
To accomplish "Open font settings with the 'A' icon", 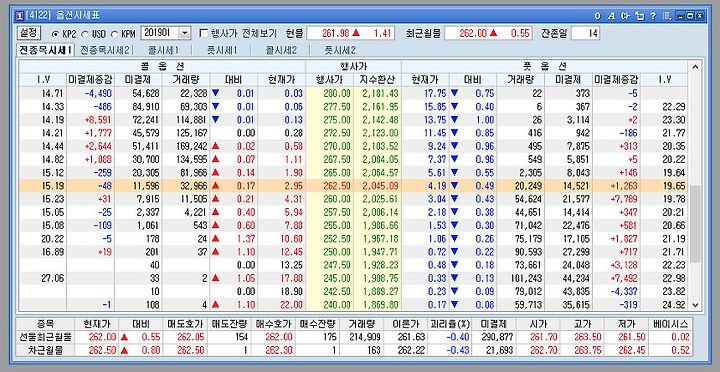I will (x=611, y=17).
